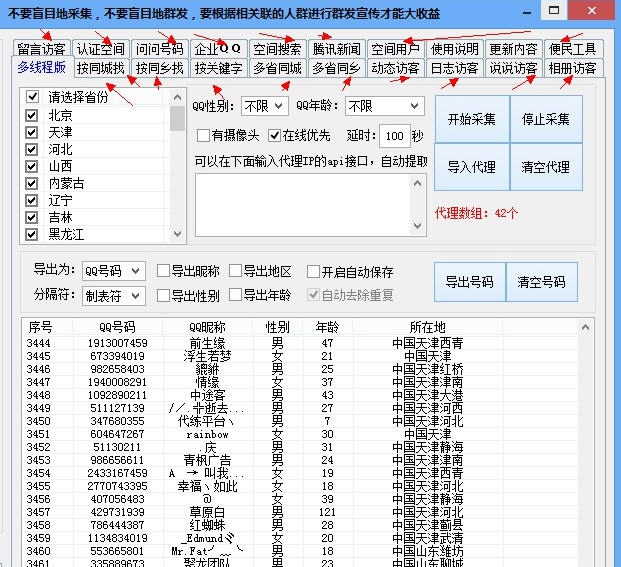Open the 说说访客 tab
The width and height of the screenshot is (621, 567).
(x=513, y=68)
